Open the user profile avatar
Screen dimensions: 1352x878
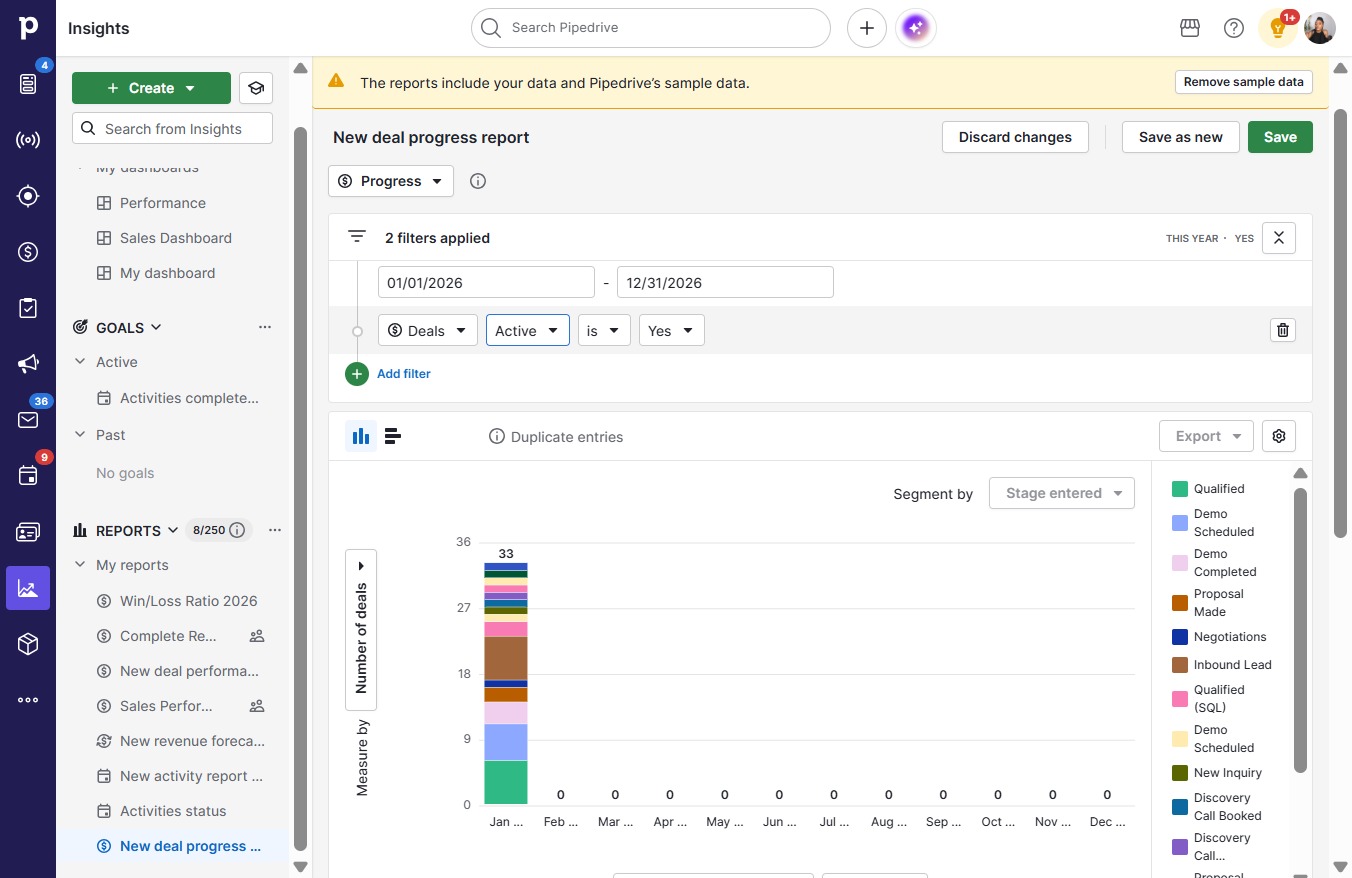[1320, 28]
